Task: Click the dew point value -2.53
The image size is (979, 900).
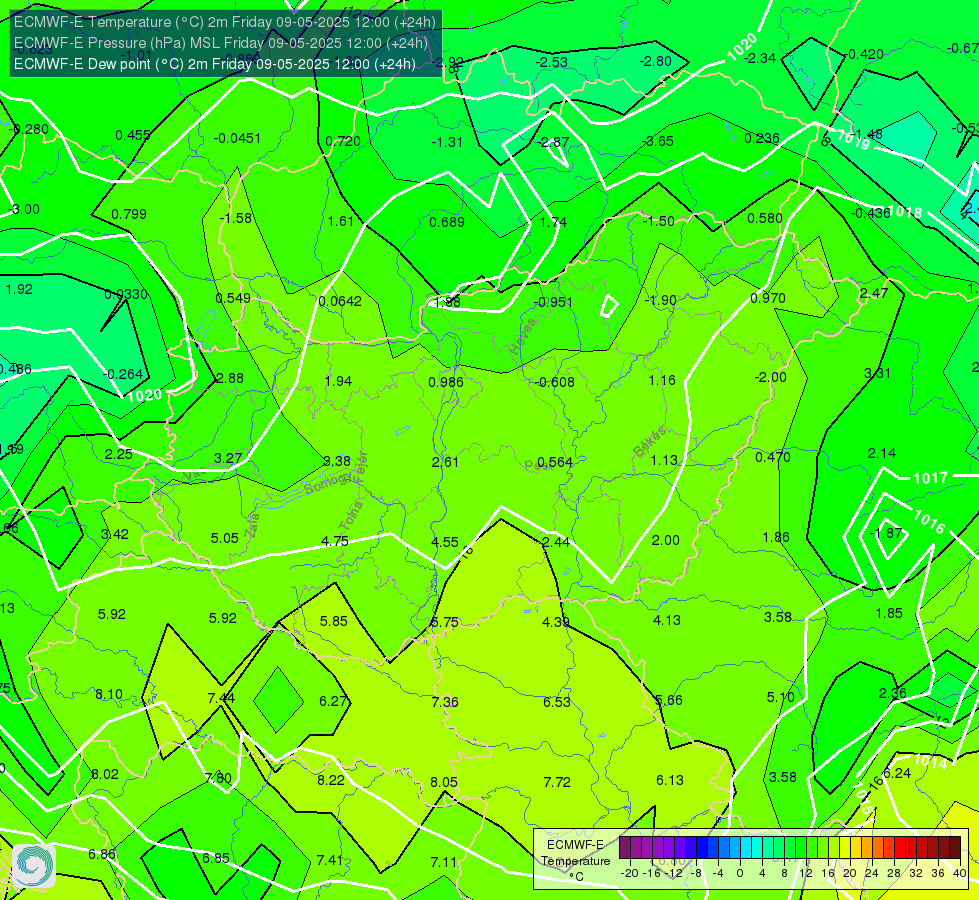Action: pyautogui.click(x=552, y=62)
